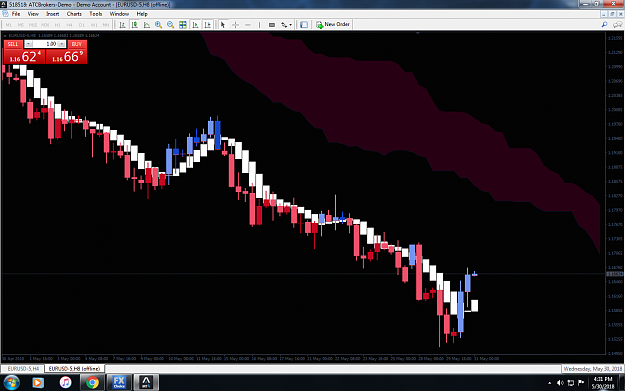Image resolution: width=625 pixels, height=391 pixels.
Task: Open the Insert menu
Action: (53, 14)
